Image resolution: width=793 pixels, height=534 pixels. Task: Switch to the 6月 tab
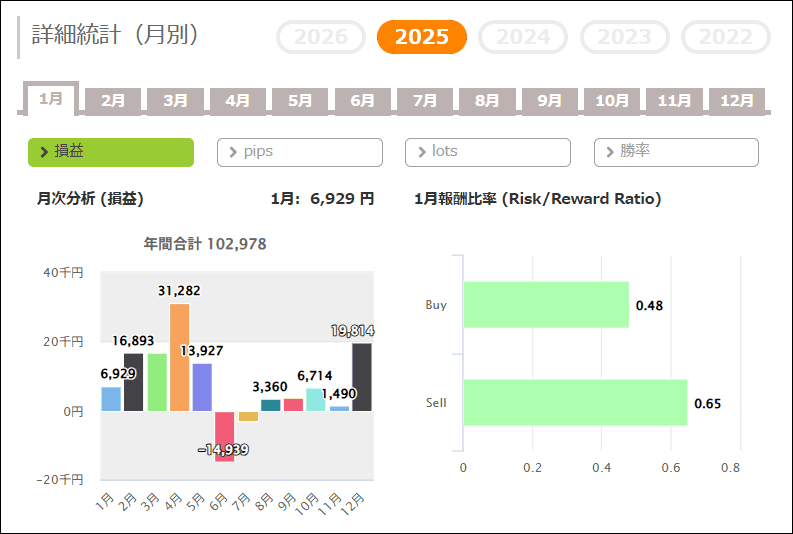click(362, 100)
